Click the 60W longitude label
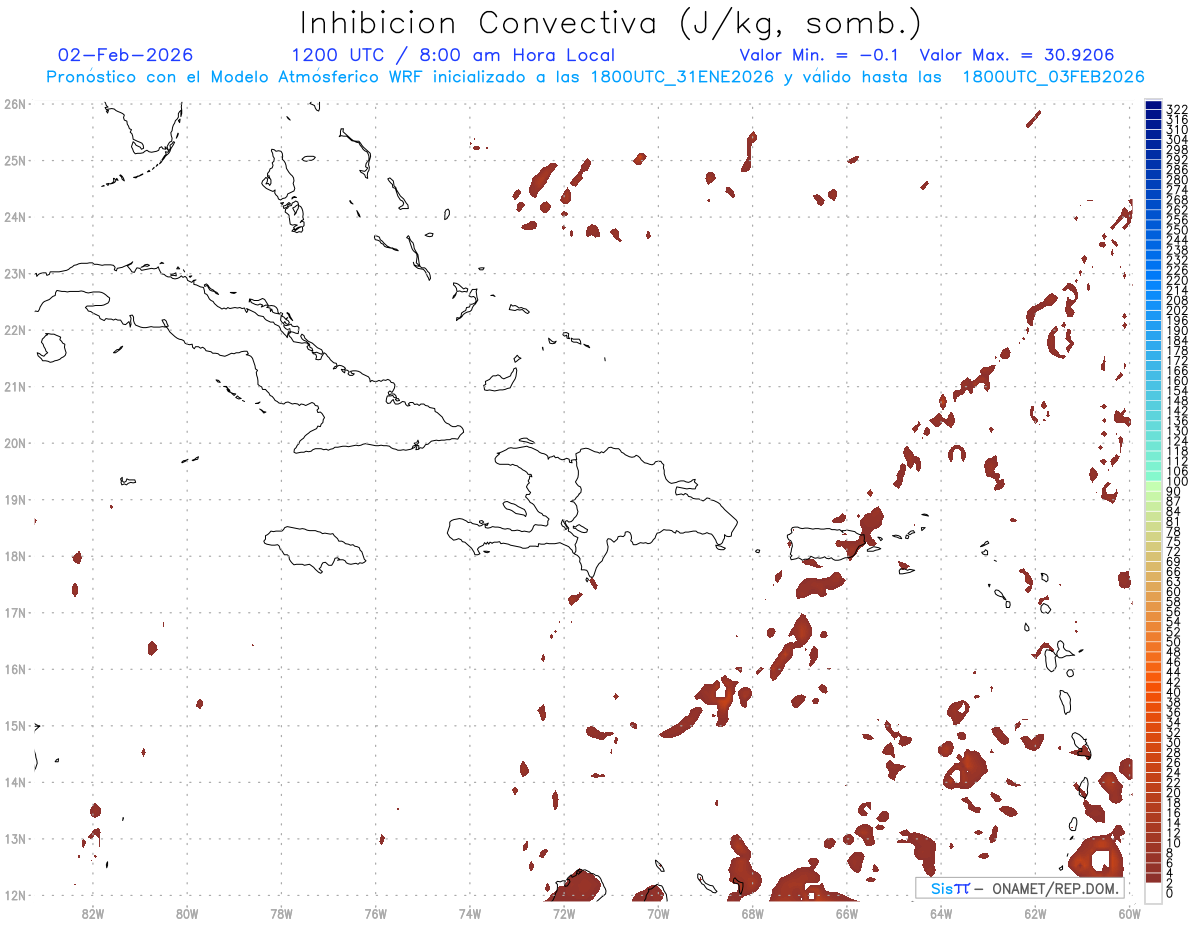 1129,913
